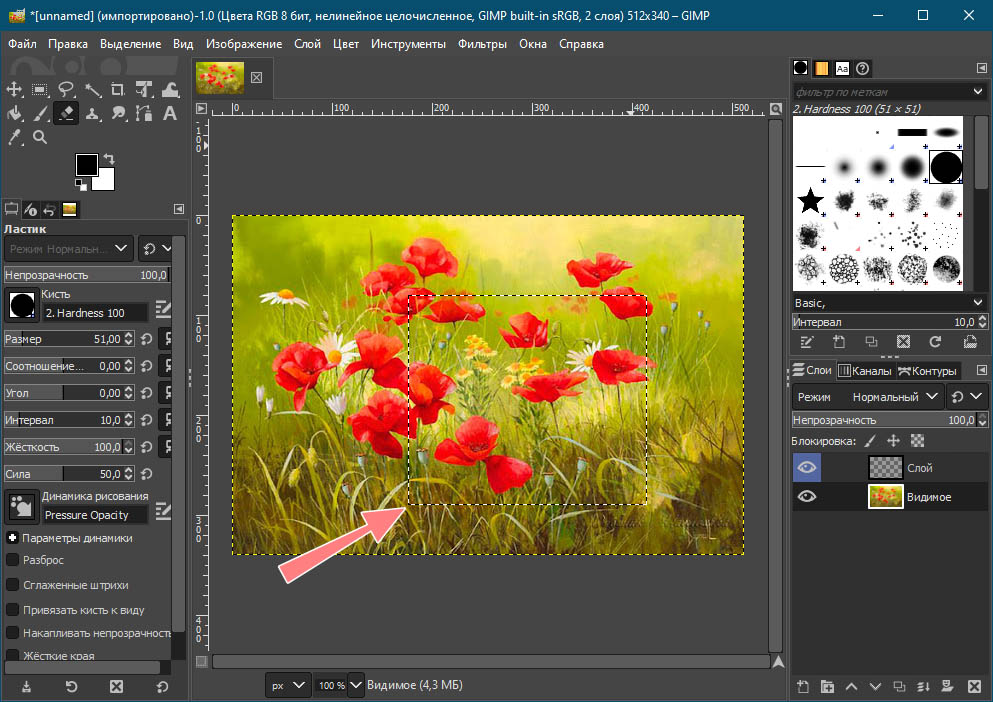Select the Smudge tool
993x702 pixels.
pos(118,113)
